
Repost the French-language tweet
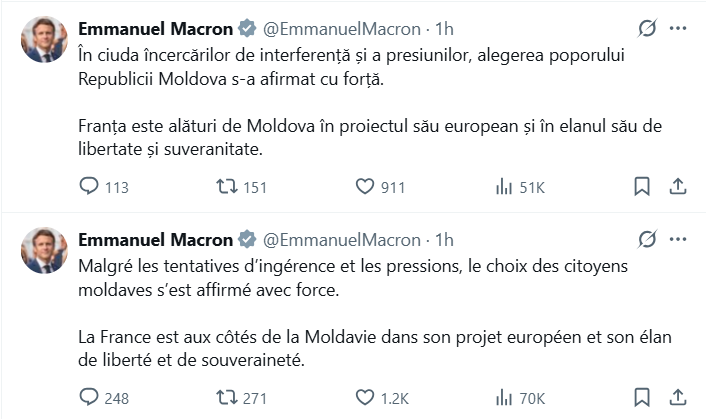tap(228, 398)
